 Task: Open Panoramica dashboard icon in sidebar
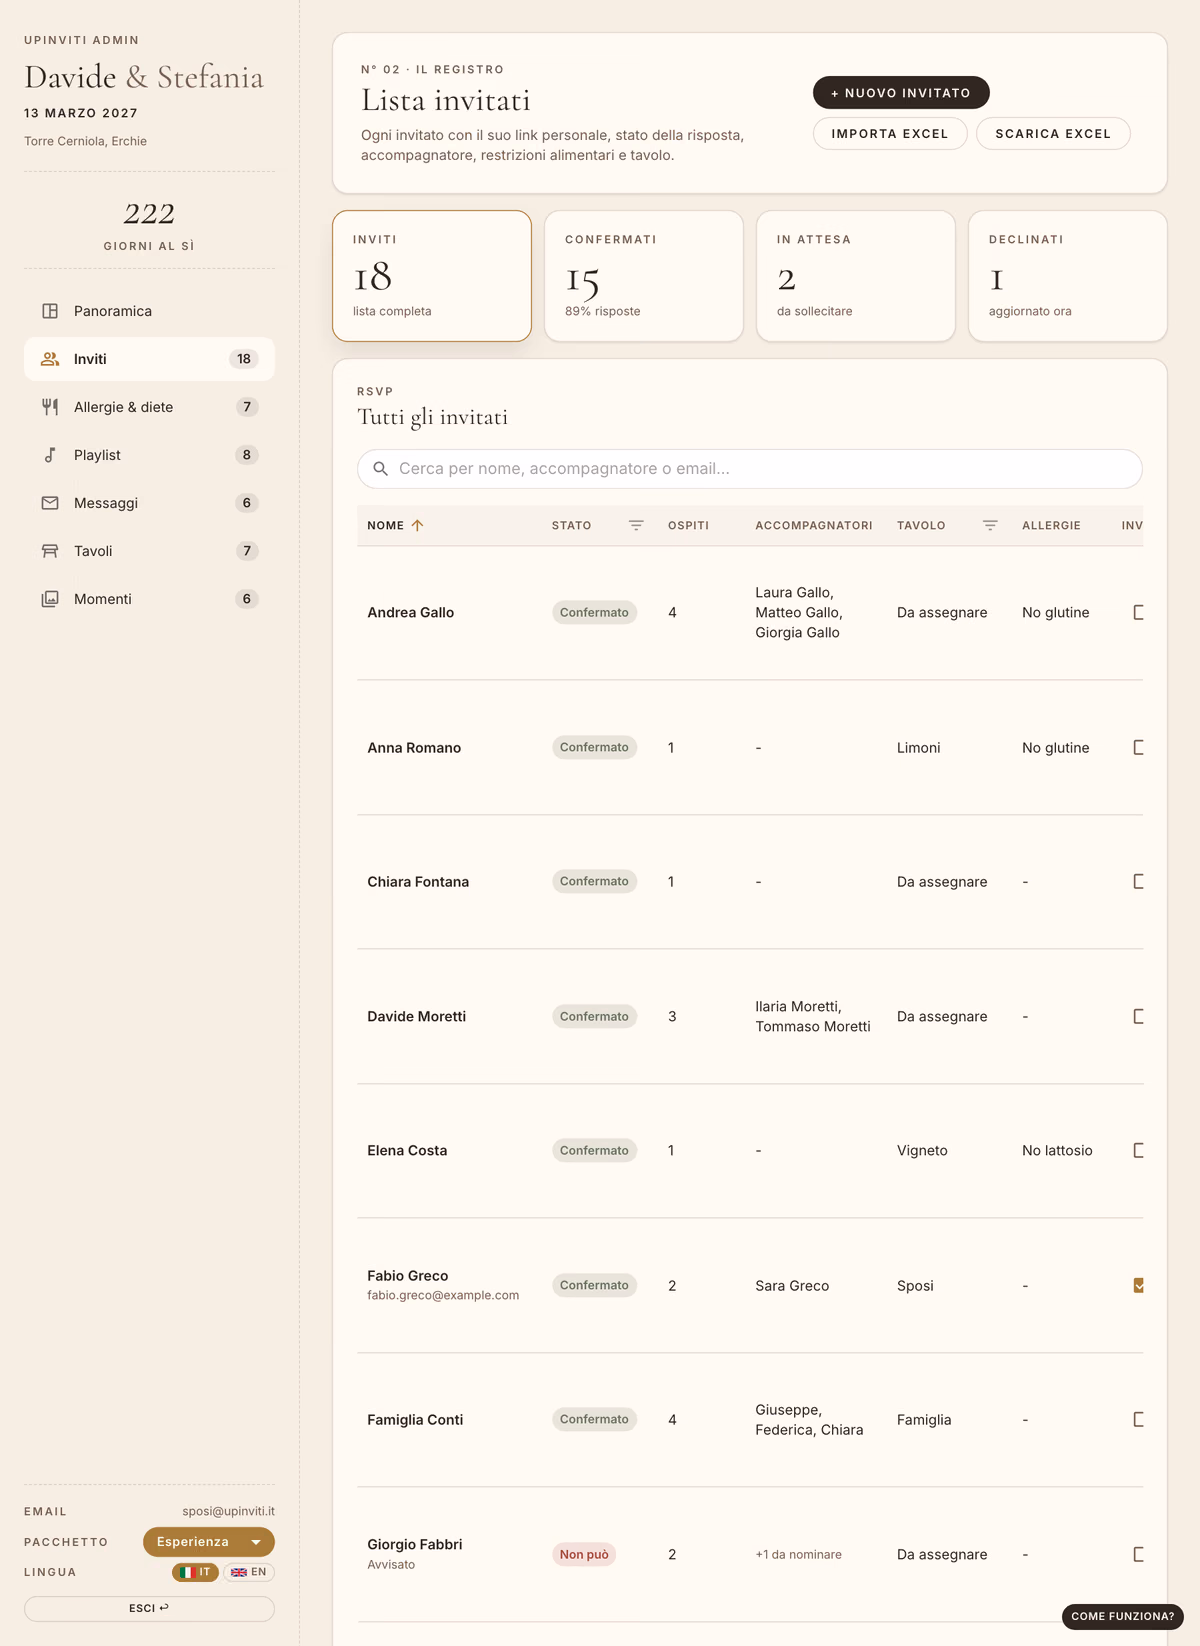coord(50,311)
